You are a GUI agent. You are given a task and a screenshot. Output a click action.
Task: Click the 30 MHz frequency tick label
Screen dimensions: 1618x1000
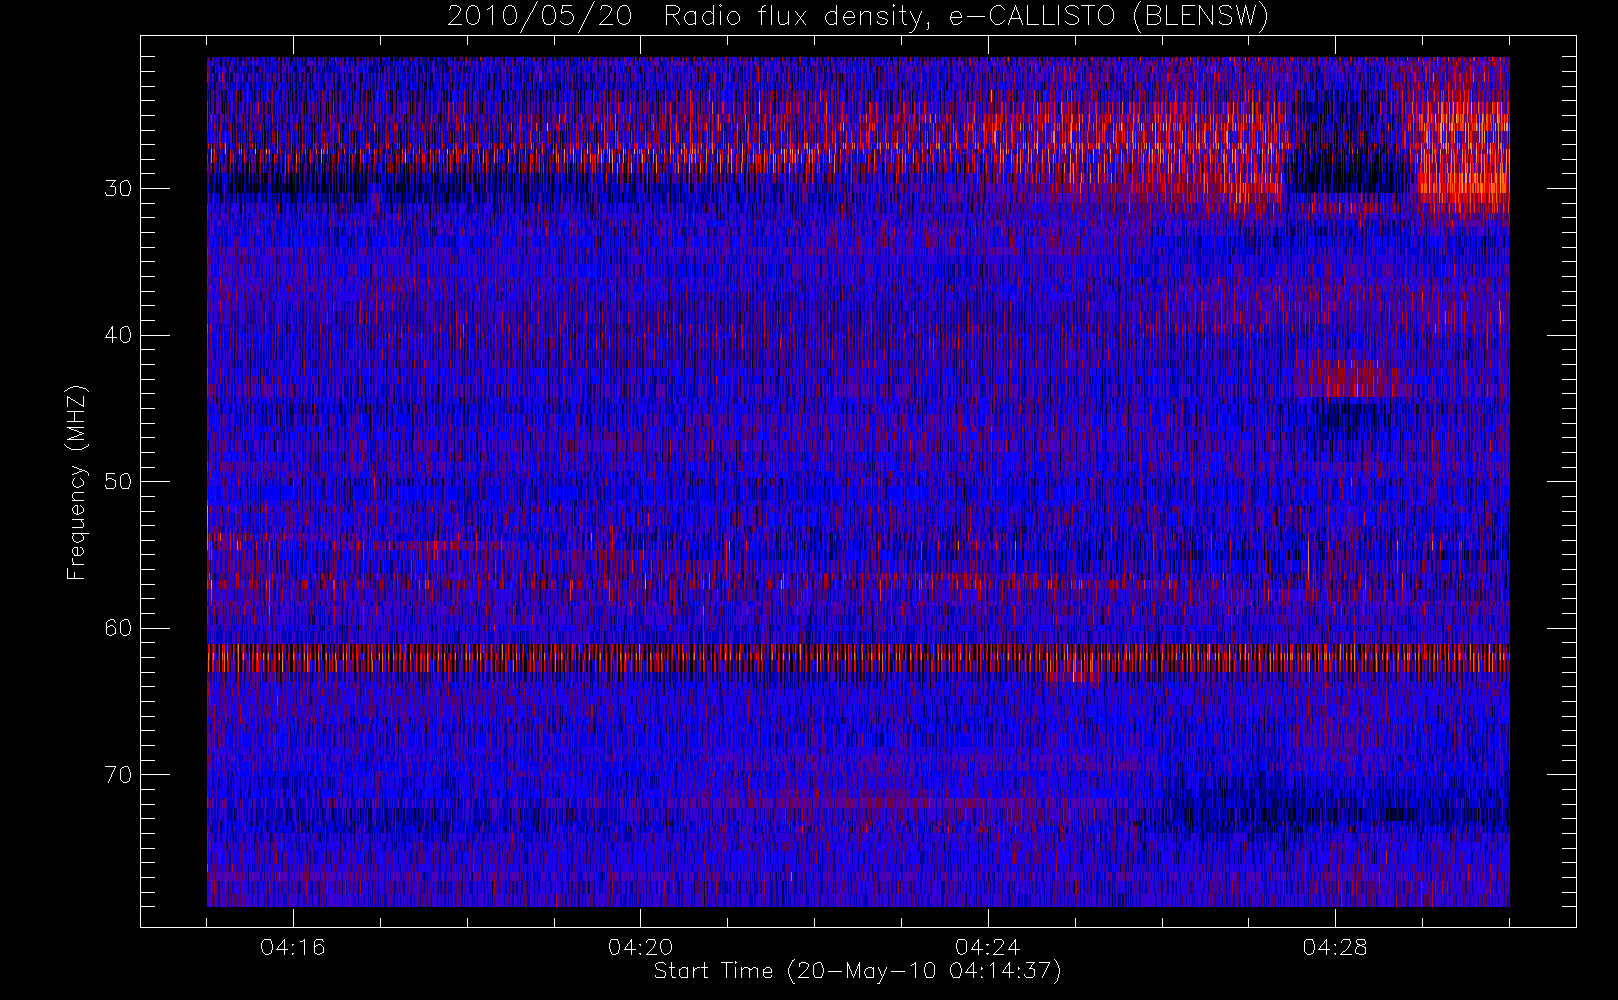tap(118, 189)
